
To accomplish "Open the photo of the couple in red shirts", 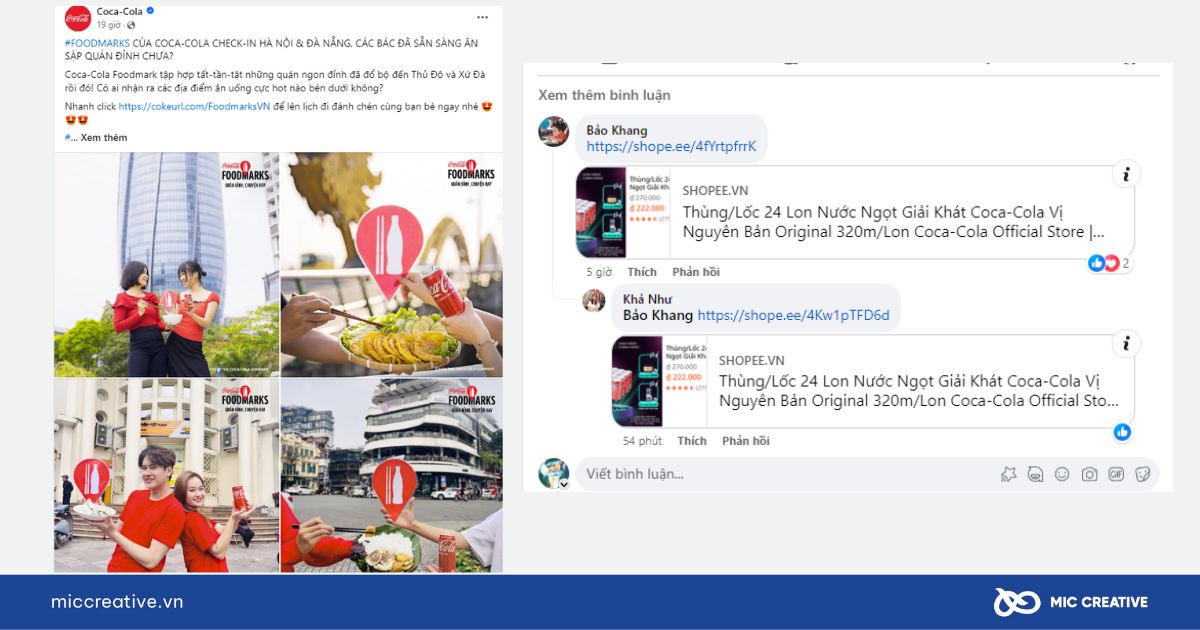I will pyautogui.click(x=167, y=475).
